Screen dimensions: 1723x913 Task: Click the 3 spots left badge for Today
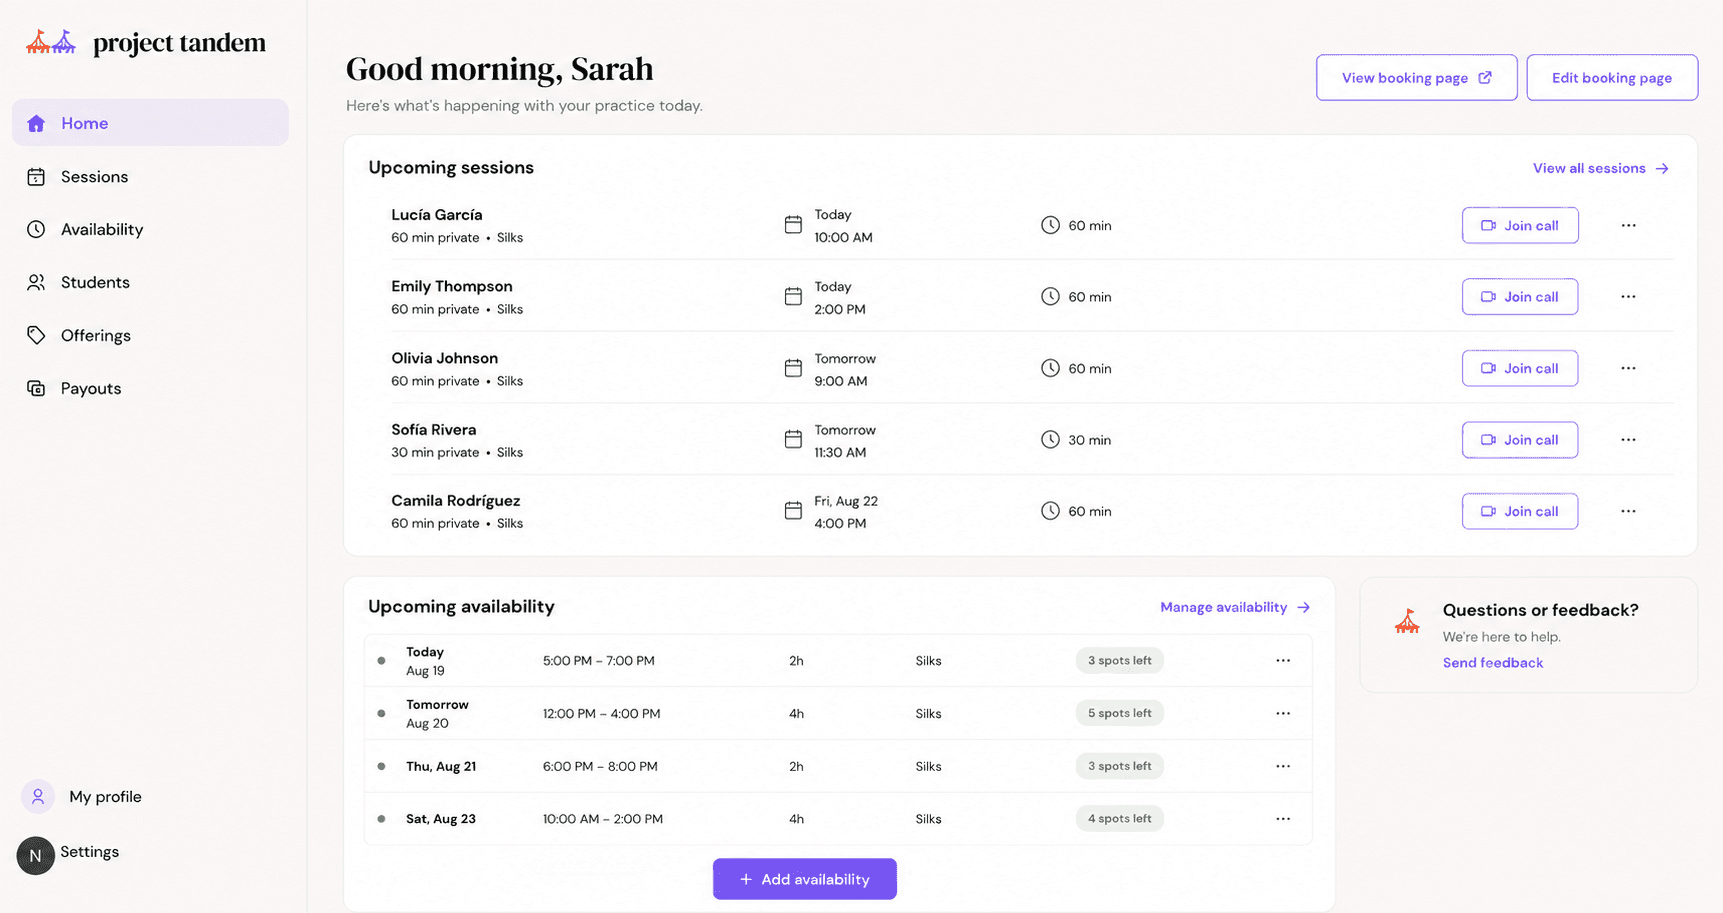[x=1120, y=661]
